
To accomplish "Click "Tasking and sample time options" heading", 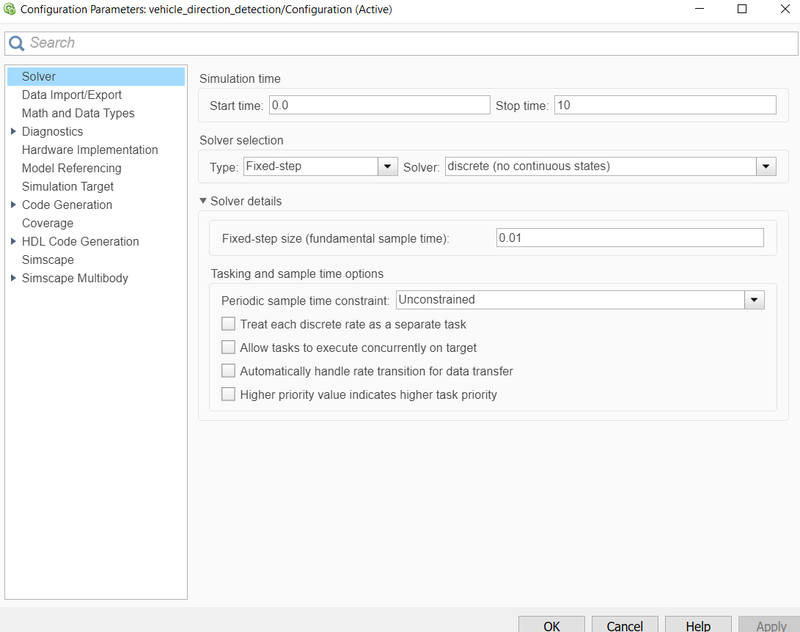I will pos(297,274).
